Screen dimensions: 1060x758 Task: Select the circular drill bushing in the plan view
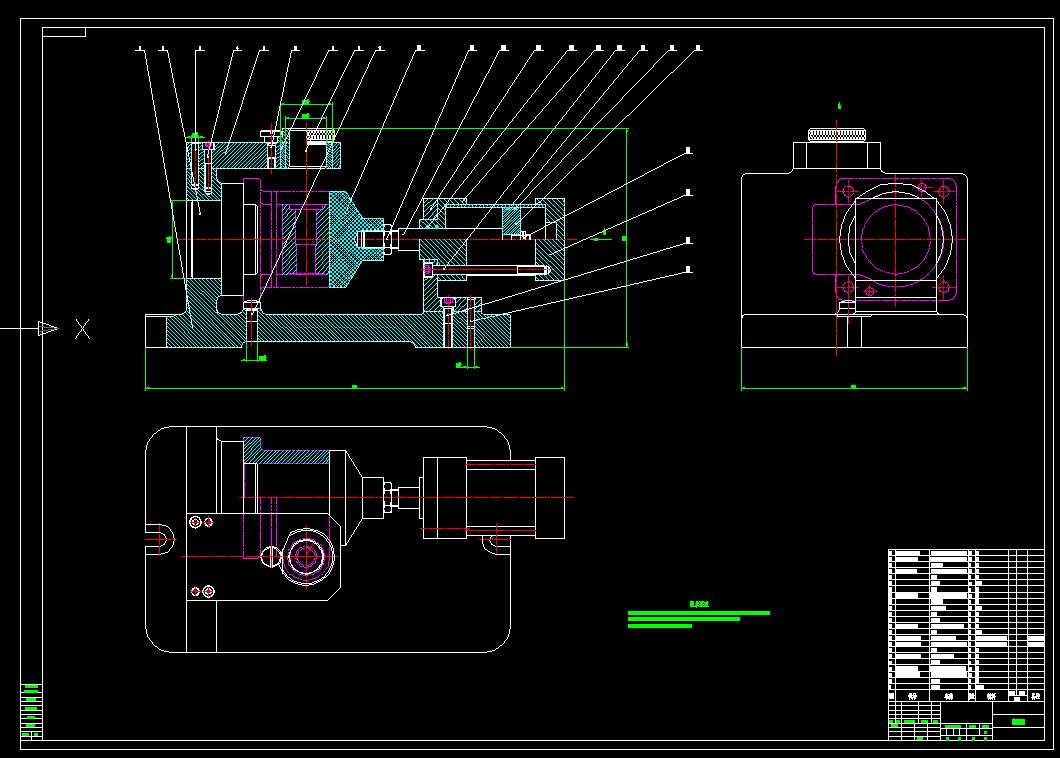click(306, 557)
